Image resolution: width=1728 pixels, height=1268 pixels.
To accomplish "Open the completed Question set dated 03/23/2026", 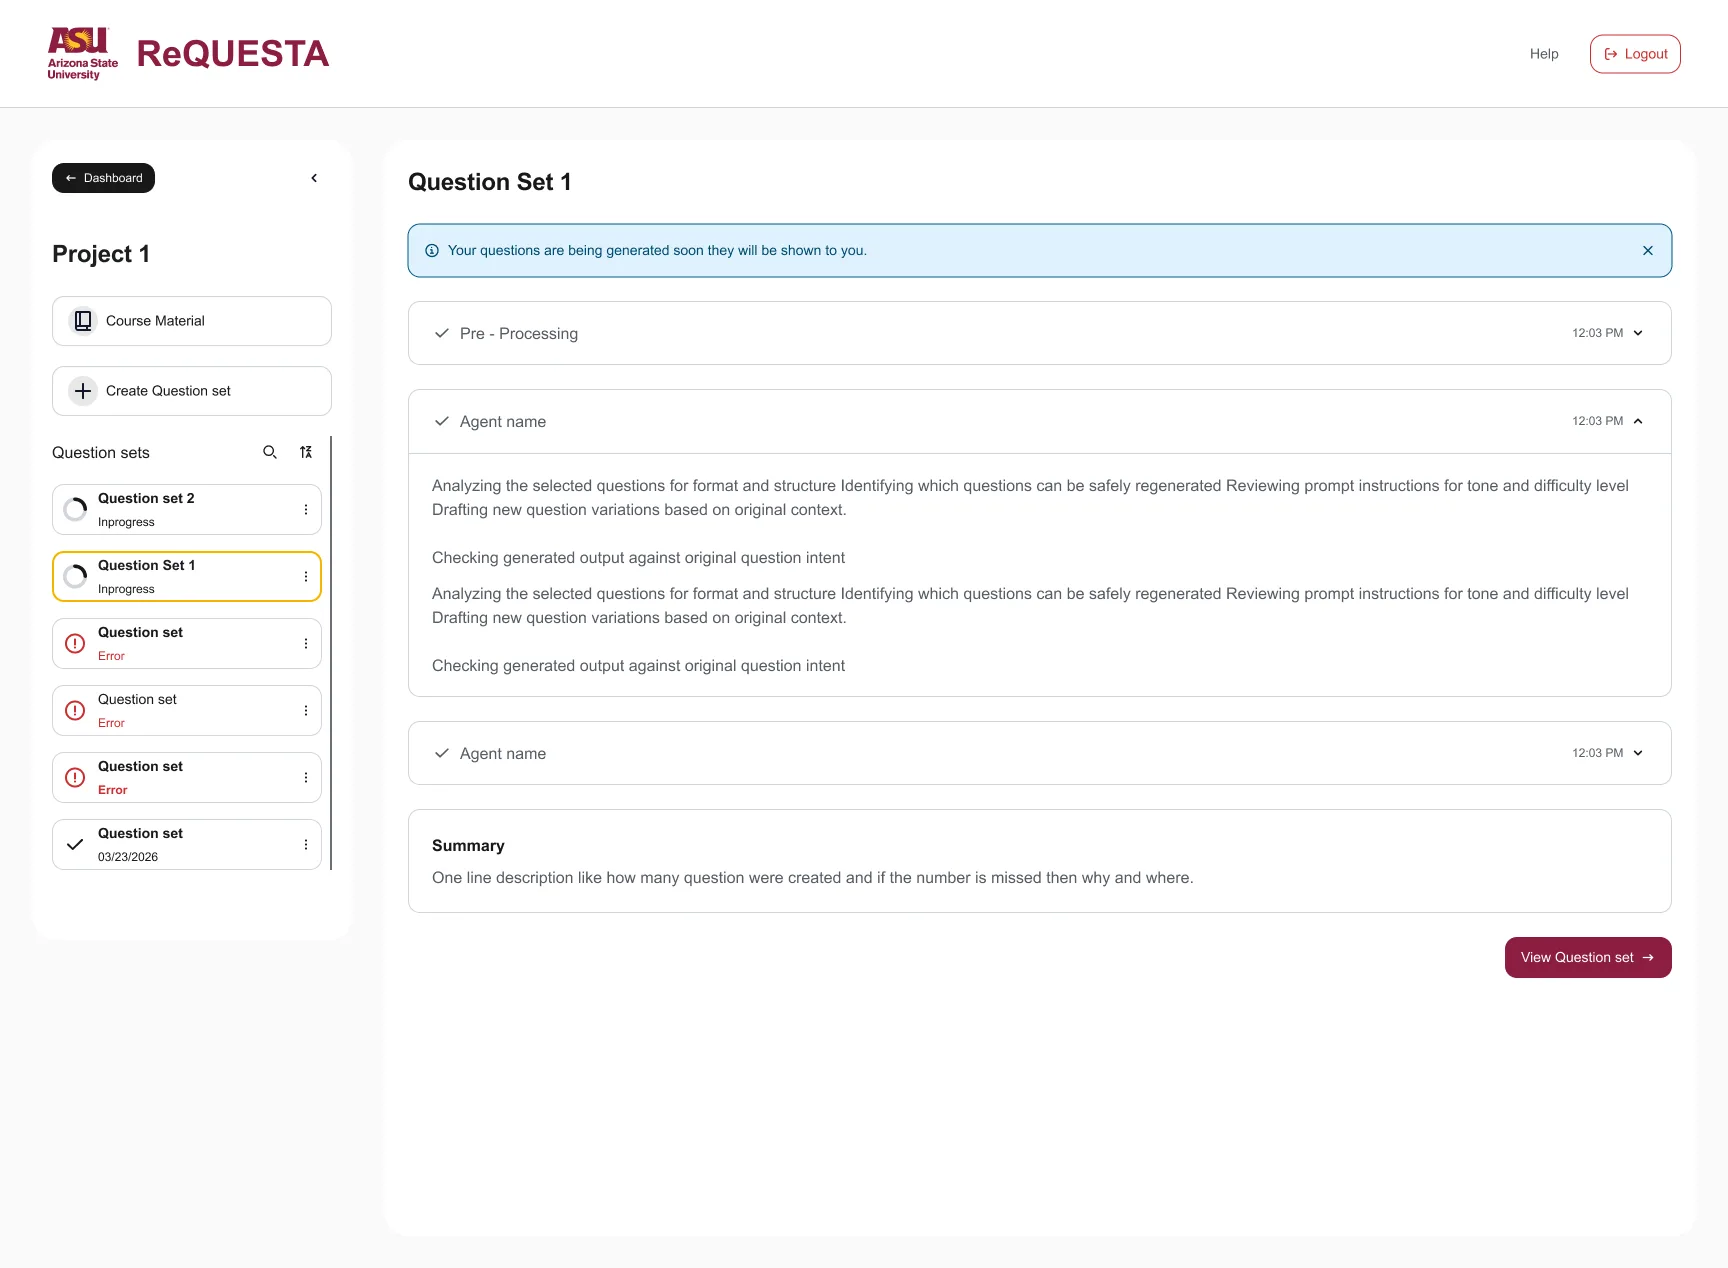I will click(x=187, y=845).
